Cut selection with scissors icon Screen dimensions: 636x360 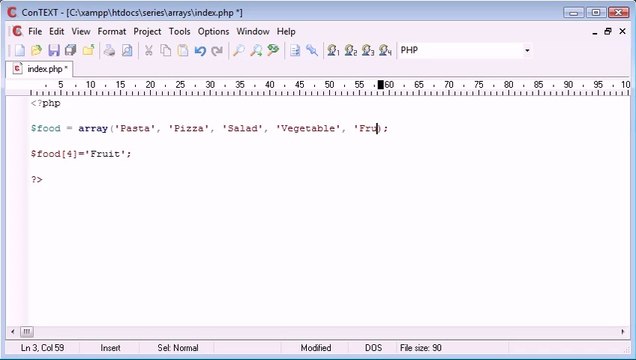(x=148, y=50)
